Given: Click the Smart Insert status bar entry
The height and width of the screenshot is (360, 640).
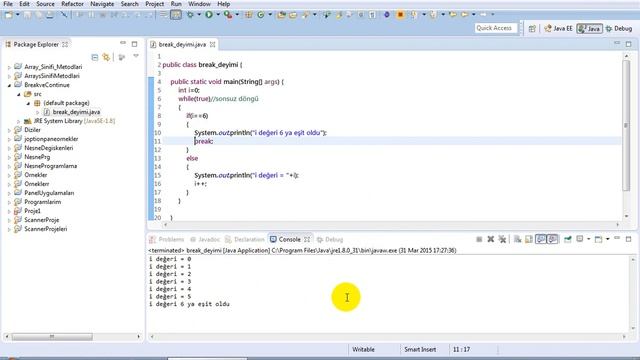Looking at the screenshot, I should click(x=420, y=349).
